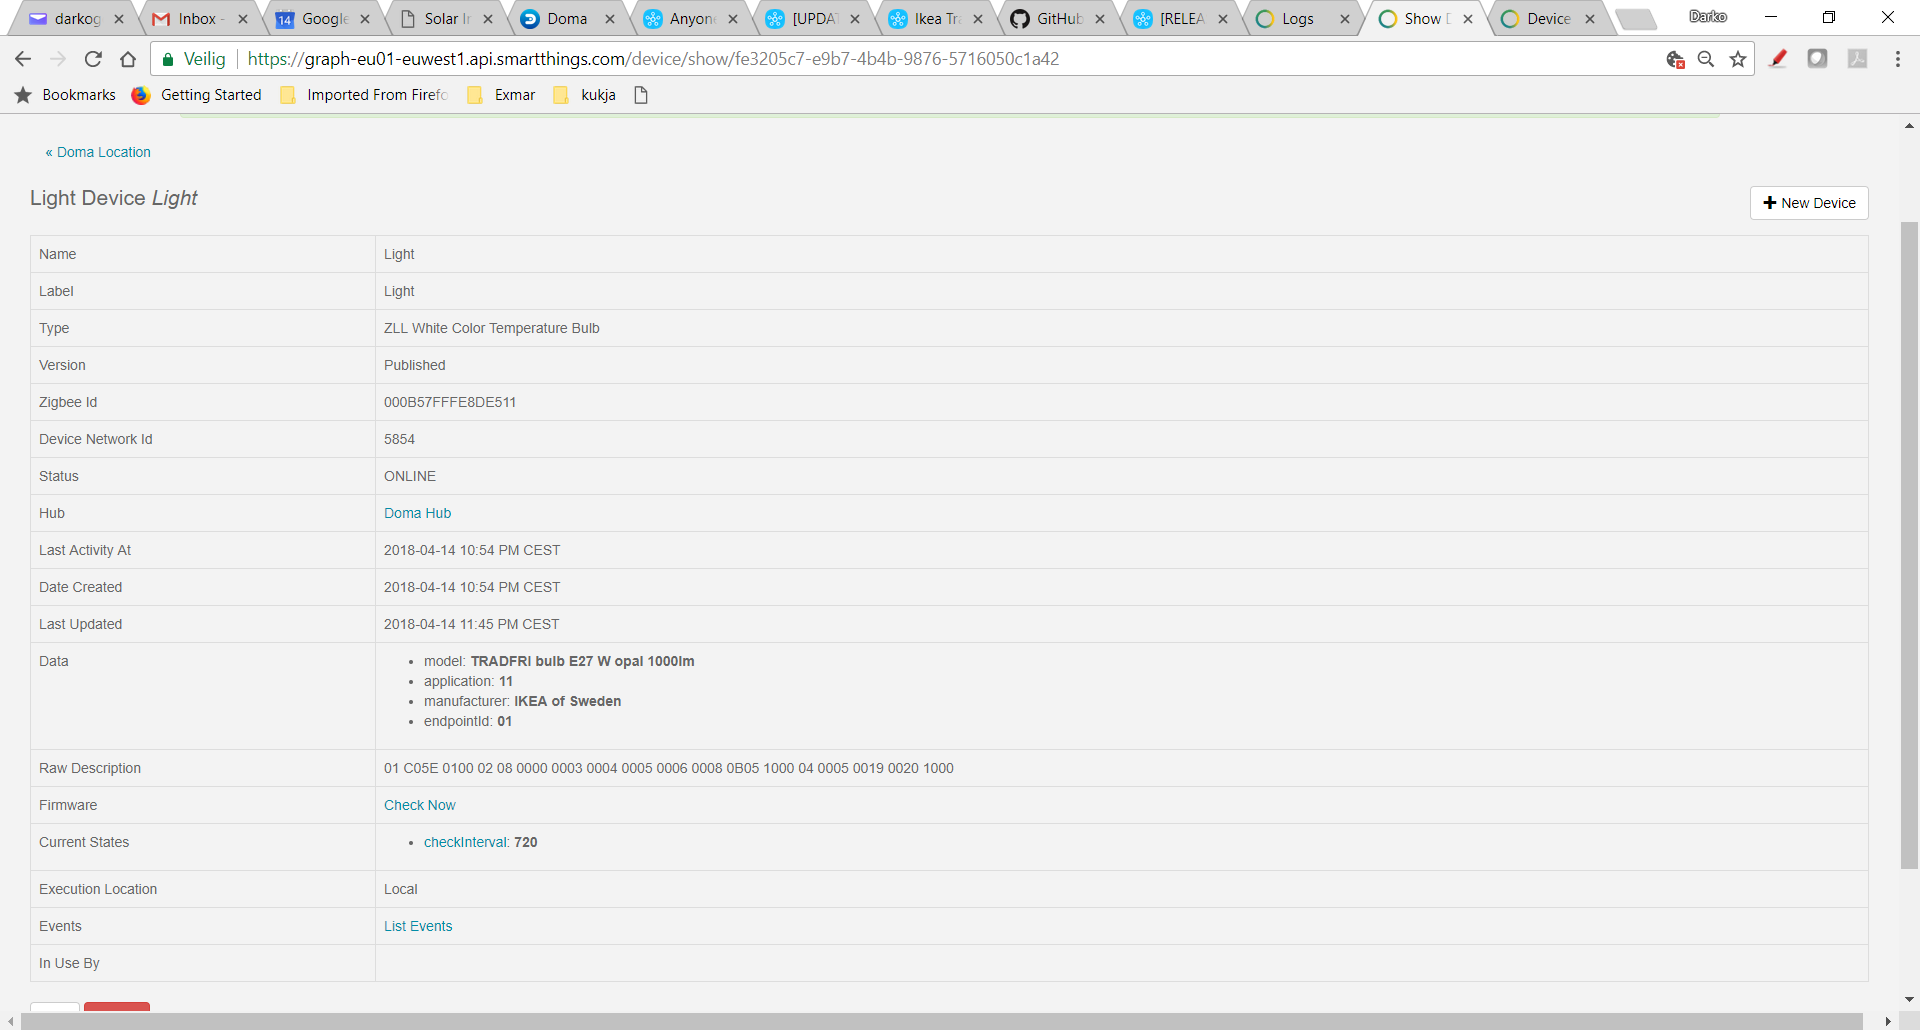Screen dimensions: 1920x1030
Task: Click the secure site padlock icon
Action: (x=168, y=59)
